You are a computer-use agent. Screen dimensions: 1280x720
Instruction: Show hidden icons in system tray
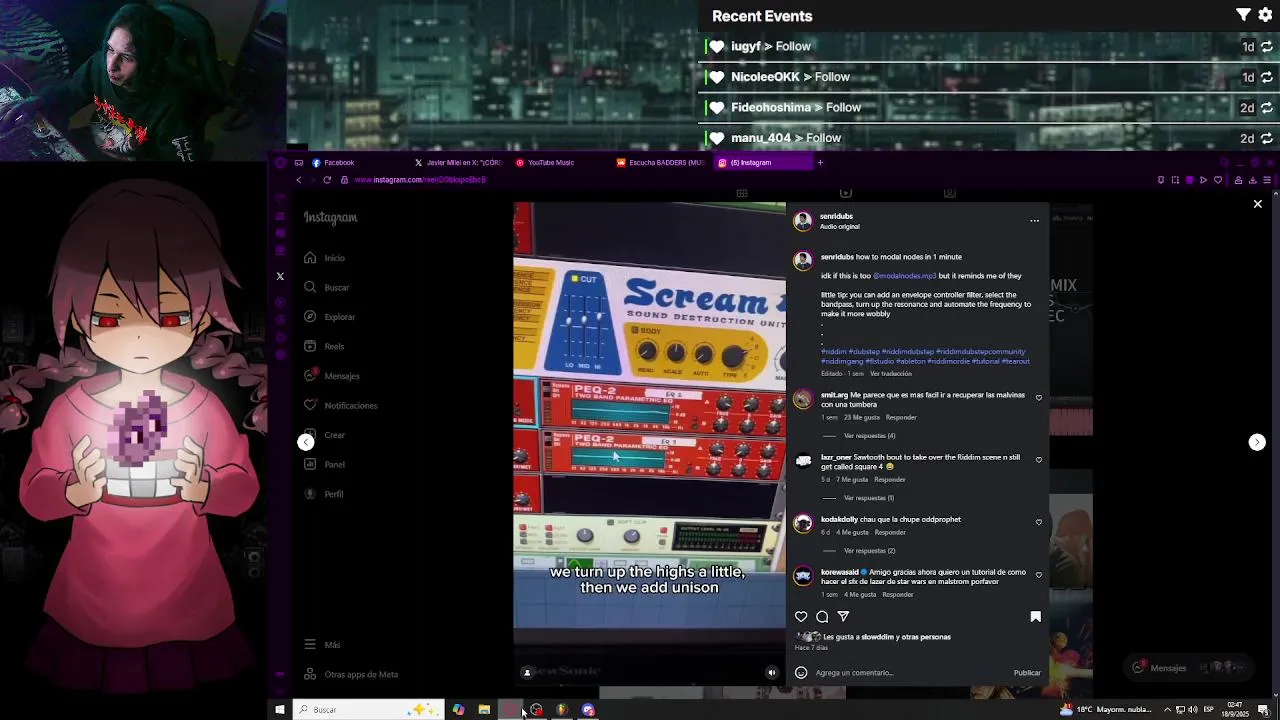[x=1166, y=710]
